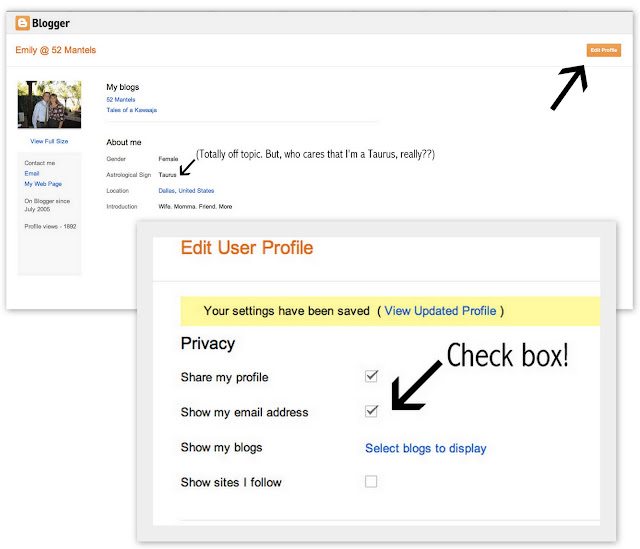640x549 pixels.
Task: Click the 'Show sites I follow' label
Action: coord(231,482)
